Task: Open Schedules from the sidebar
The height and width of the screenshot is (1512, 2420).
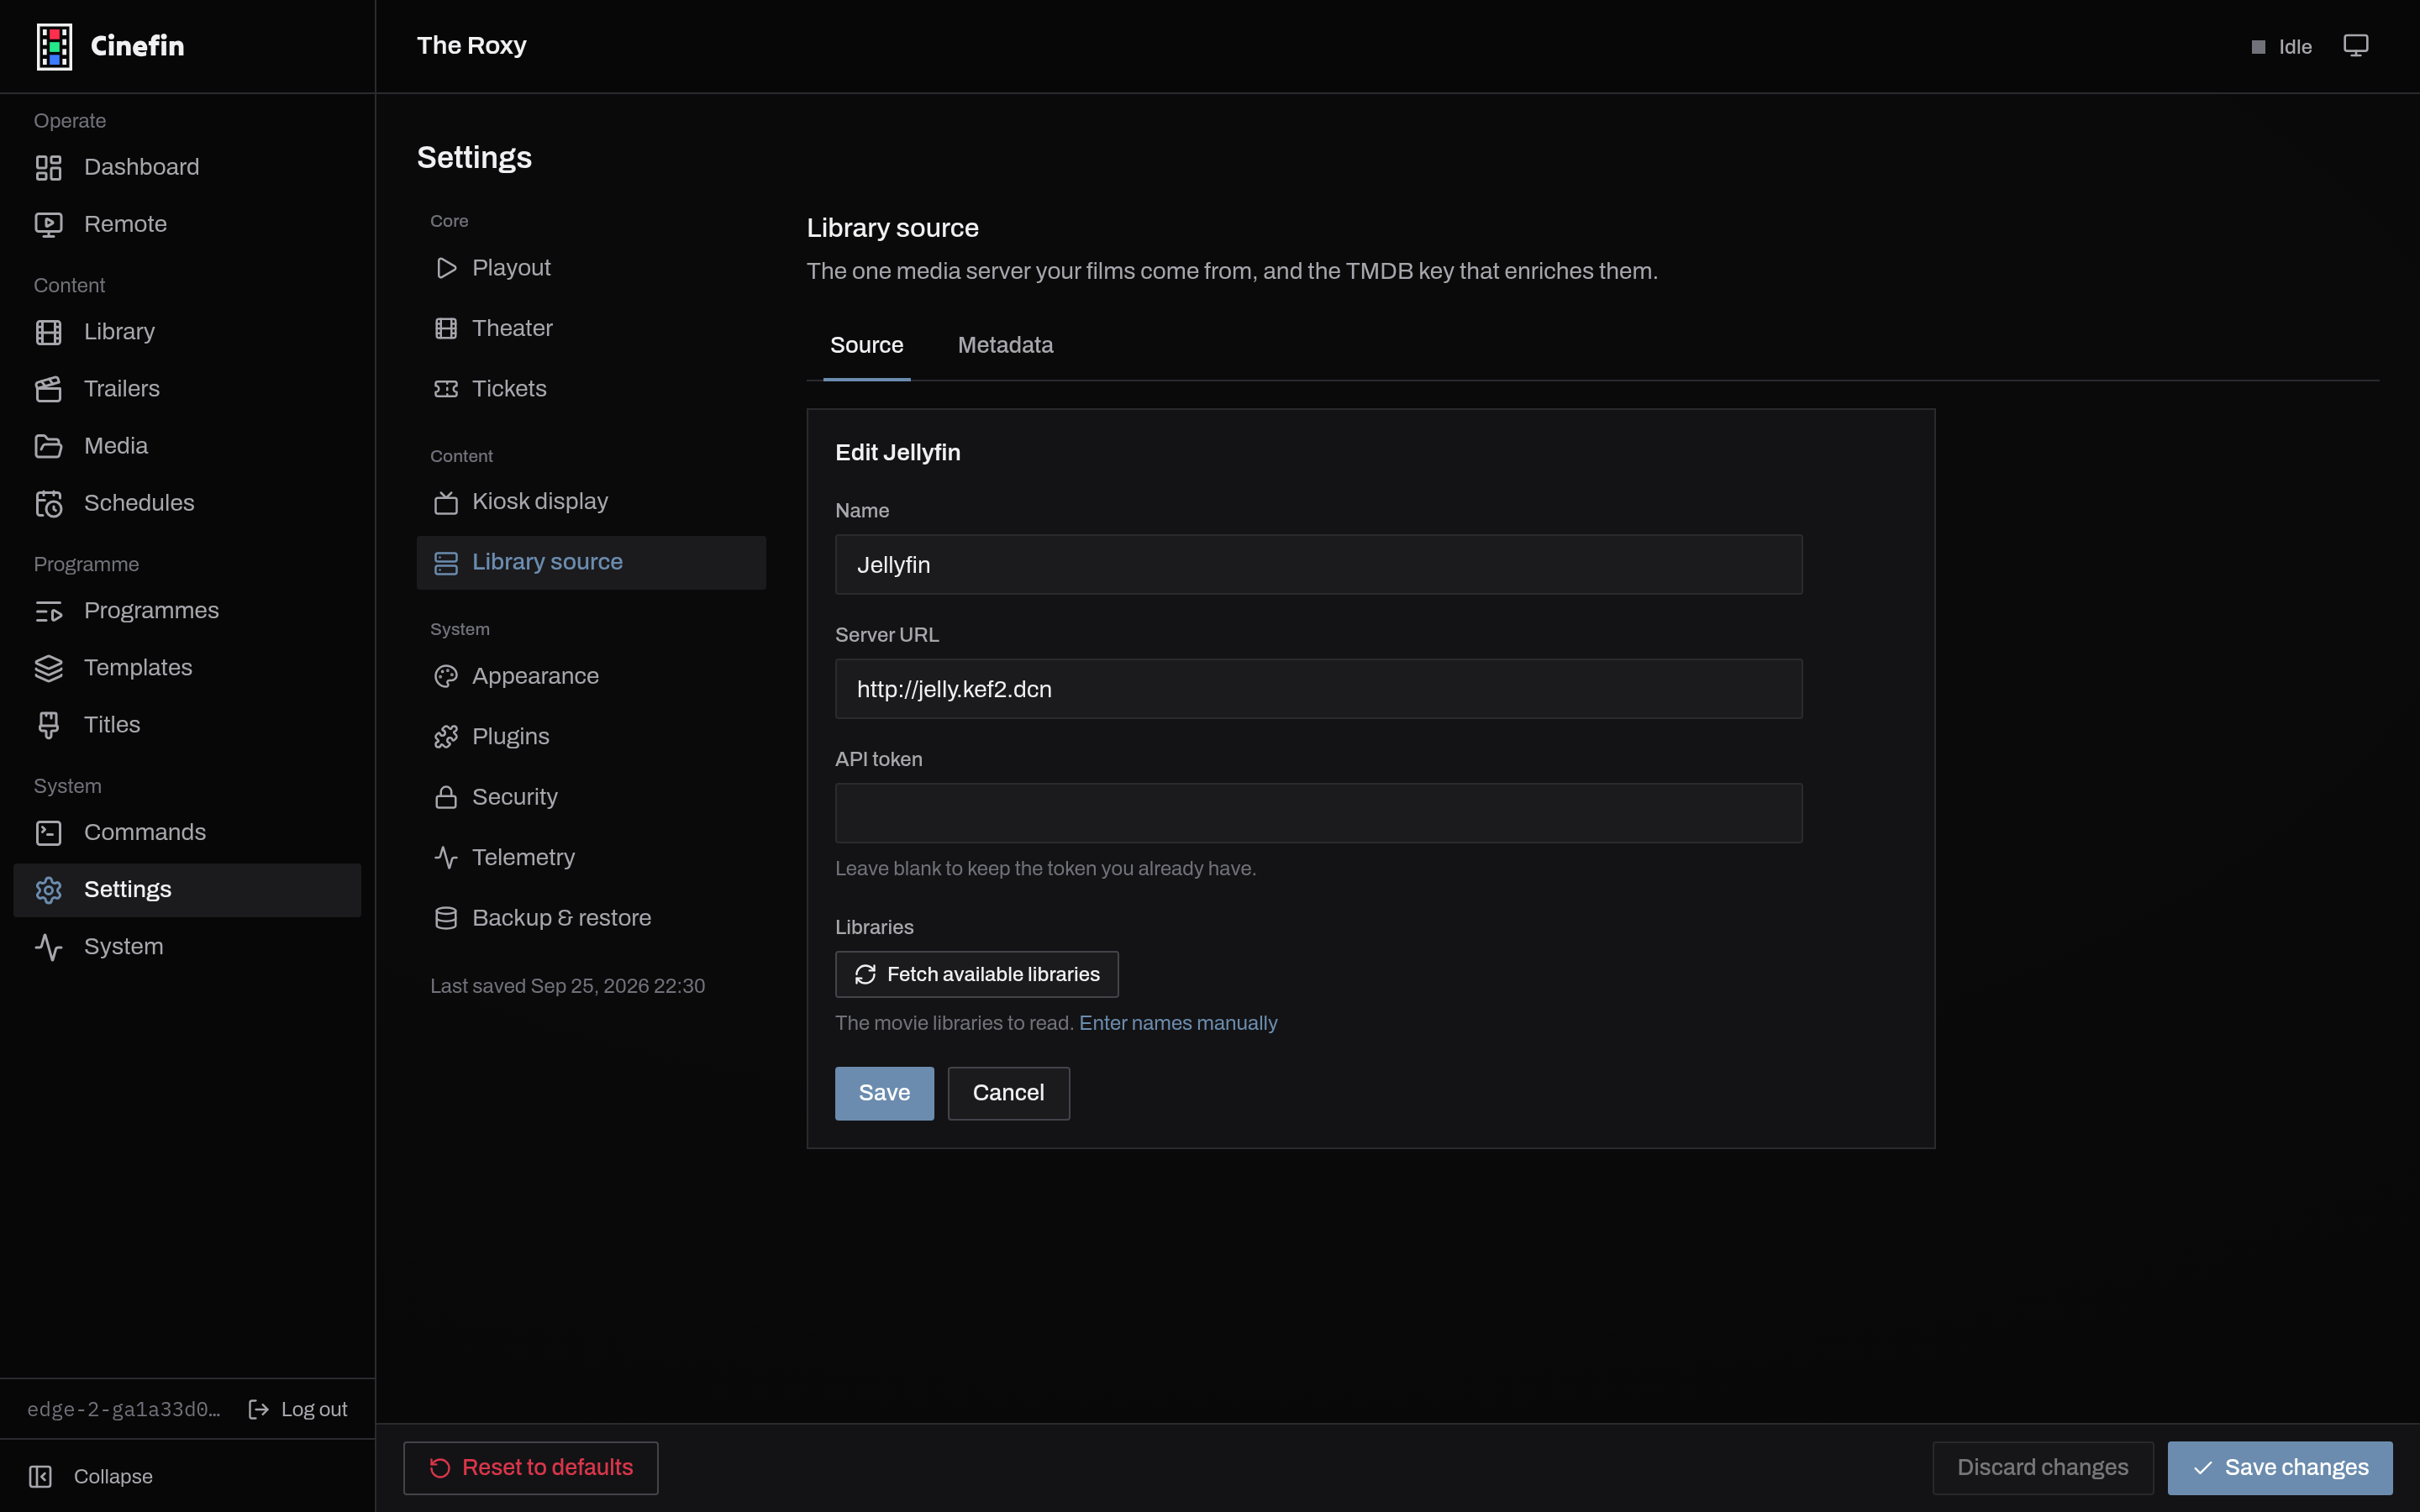Action: click(187, 503)
